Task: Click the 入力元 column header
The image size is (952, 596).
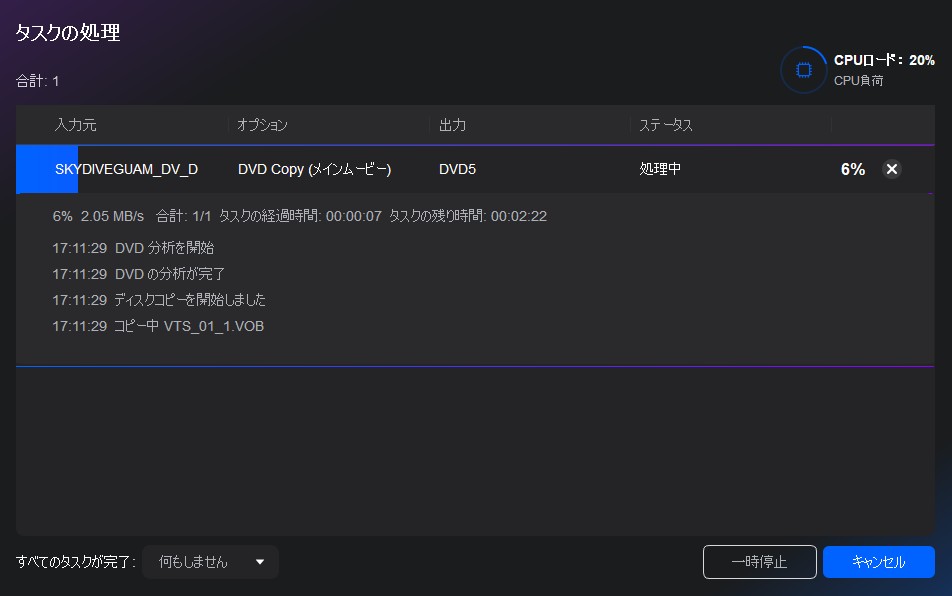Action: coord(75,125)
